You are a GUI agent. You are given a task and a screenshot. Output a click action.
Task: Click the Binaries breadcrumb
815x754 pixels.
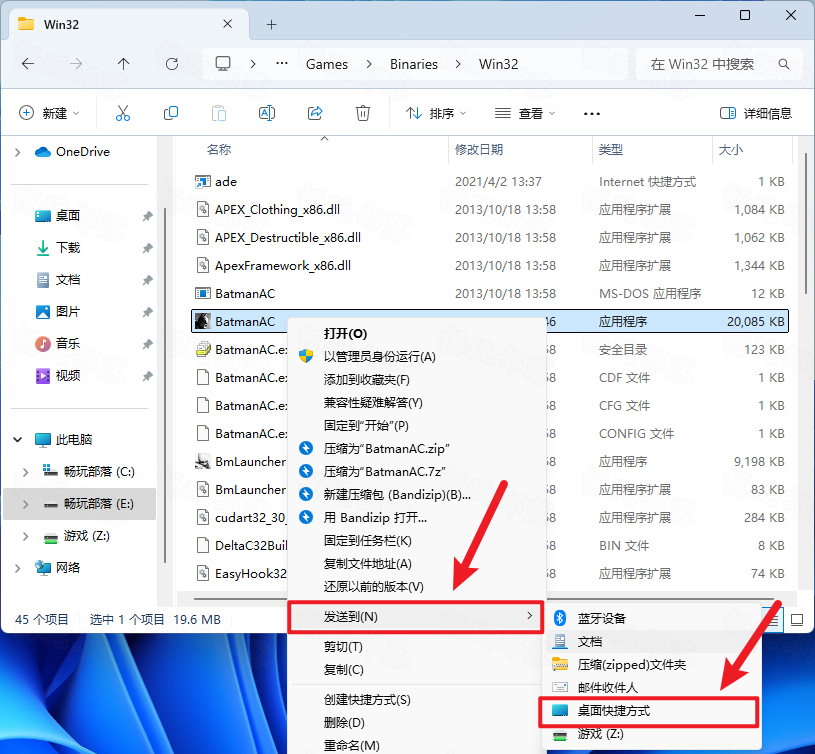point(414,64)
